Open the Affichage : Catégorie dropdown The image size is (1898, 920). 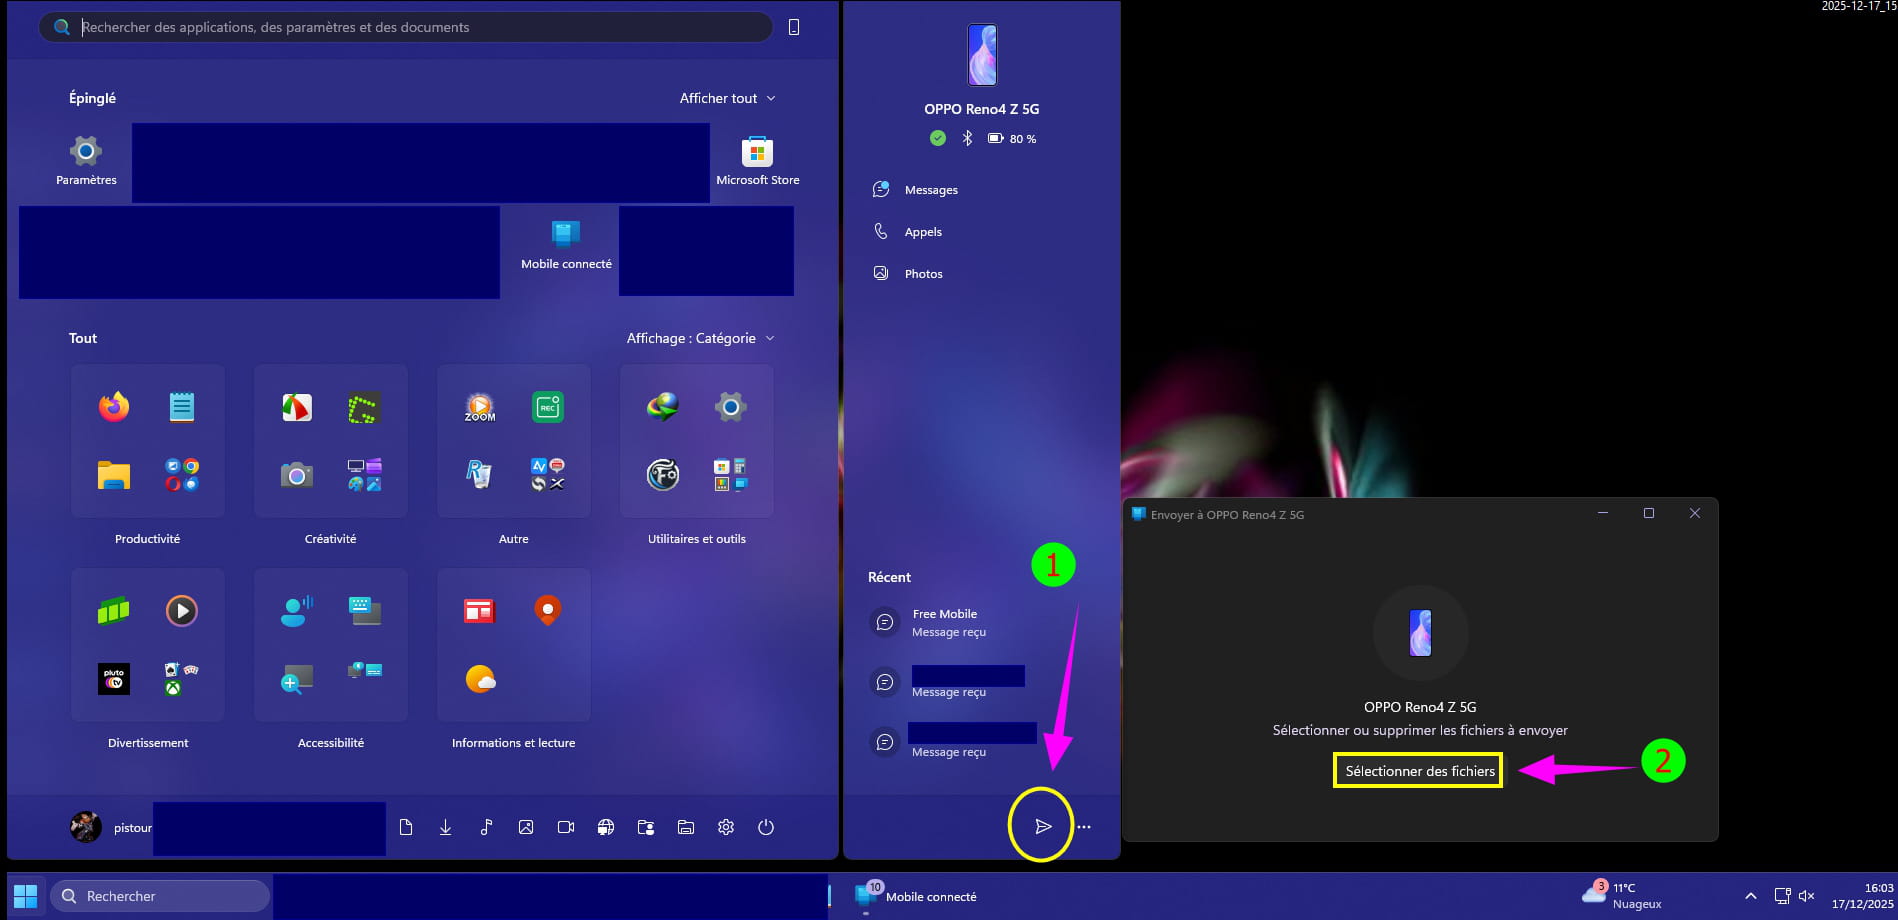point(700,338)
